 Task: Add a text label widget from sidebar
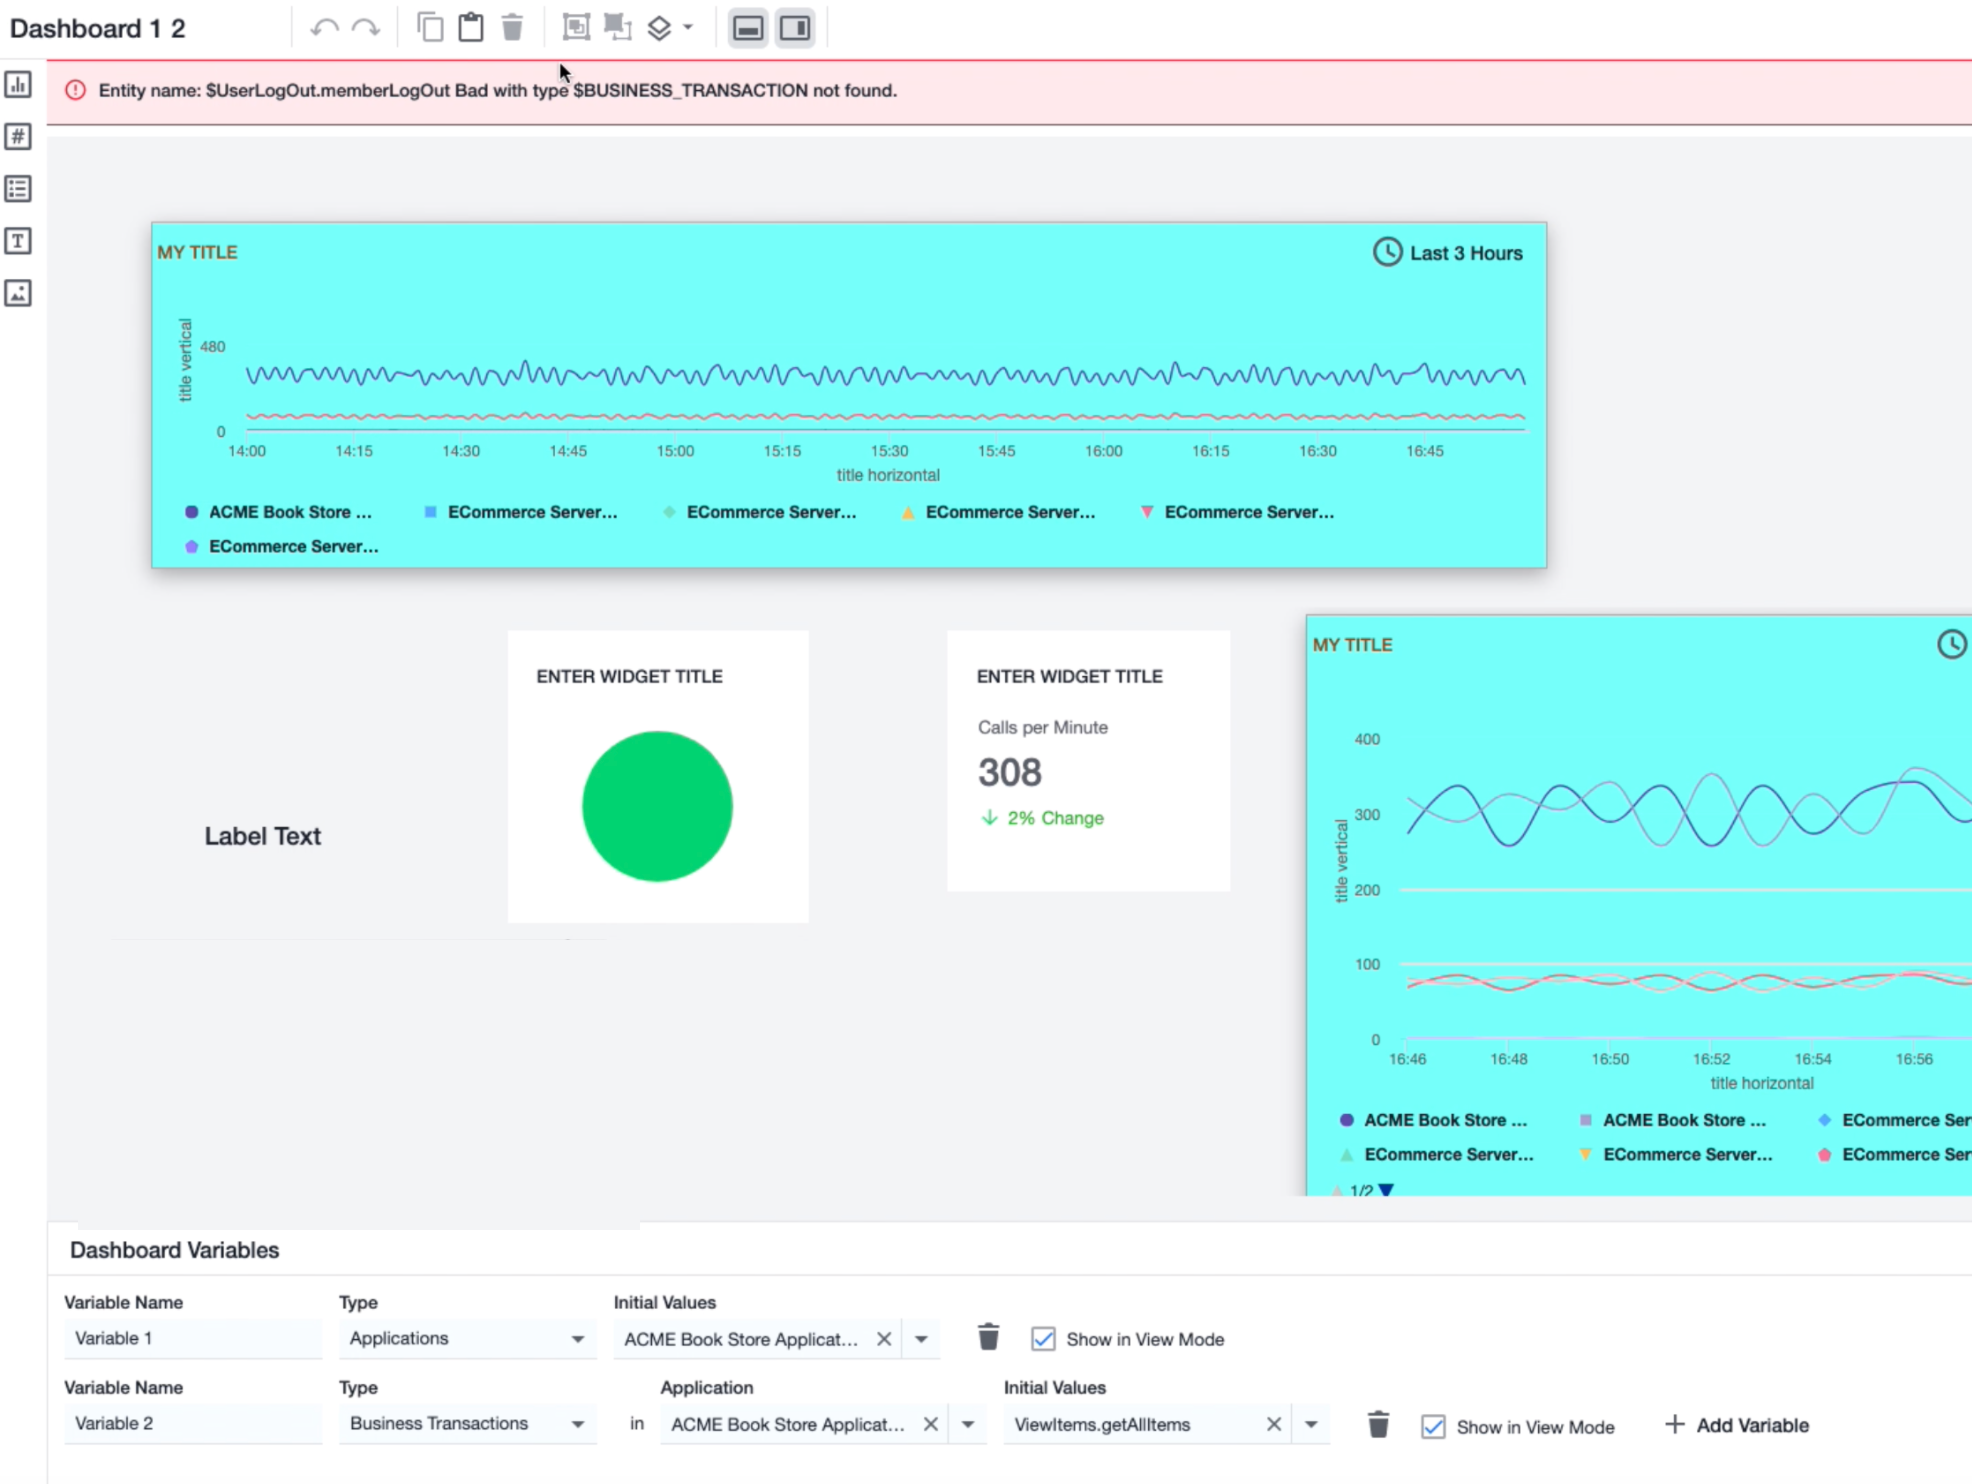click(x=18, y=241)
